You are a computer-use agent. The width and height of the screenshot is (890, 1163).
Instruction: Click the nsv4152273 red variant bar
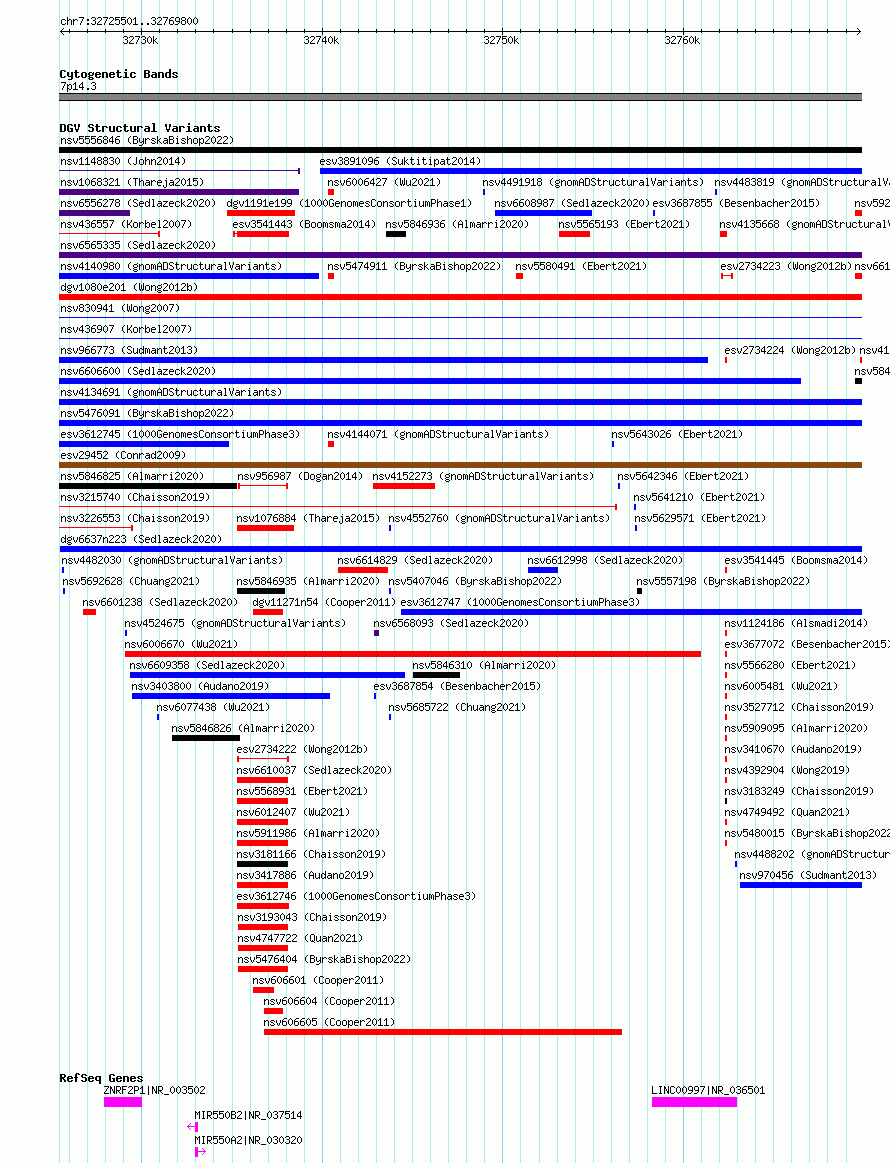click(403, 486)
